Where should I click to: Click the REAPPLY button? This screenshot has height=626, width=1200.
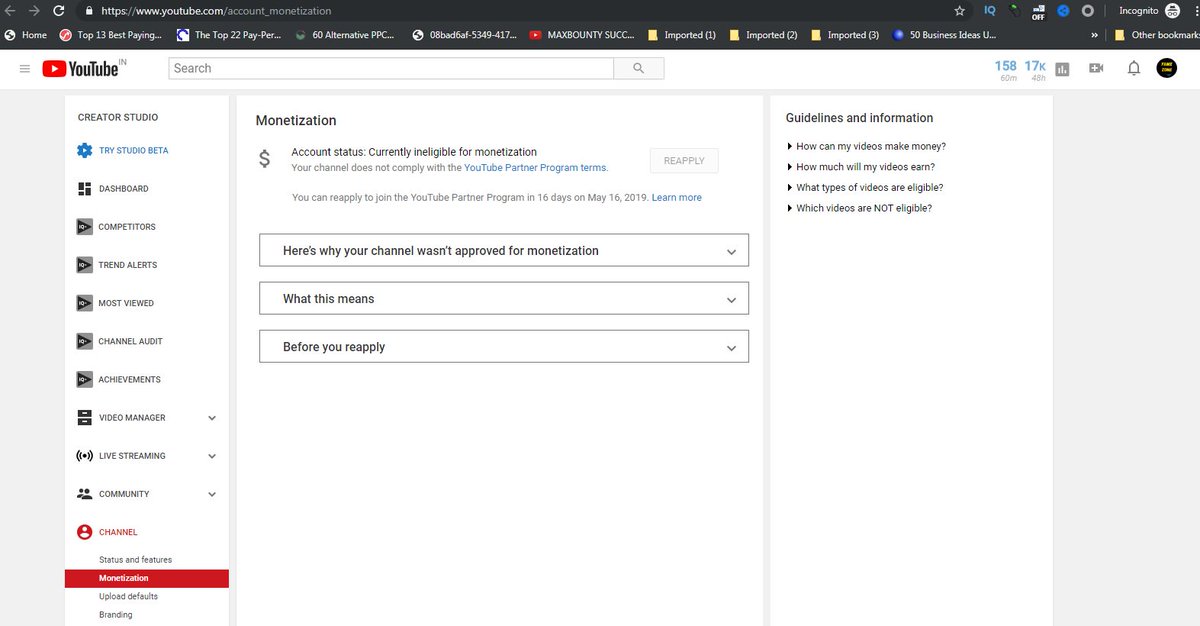(x=684, y=161)
